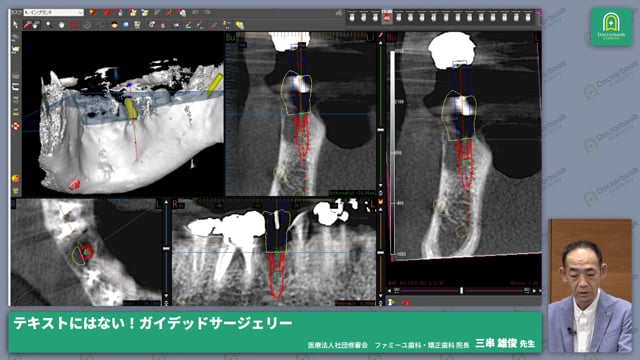Click the blue sphere rendering icon
This screenshot has height=360, width=640.
[x=126, y=25]
